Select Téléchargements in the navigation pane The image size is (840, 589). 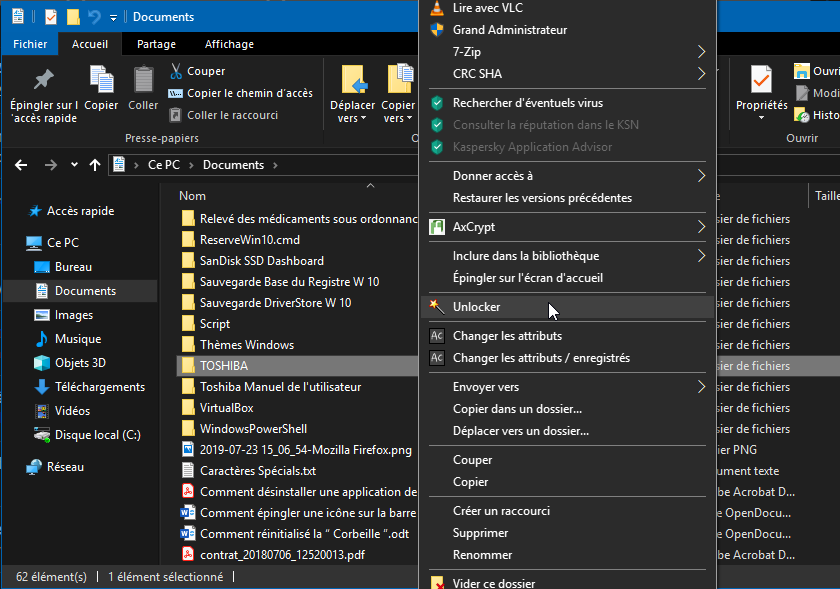tap(99, 387)
